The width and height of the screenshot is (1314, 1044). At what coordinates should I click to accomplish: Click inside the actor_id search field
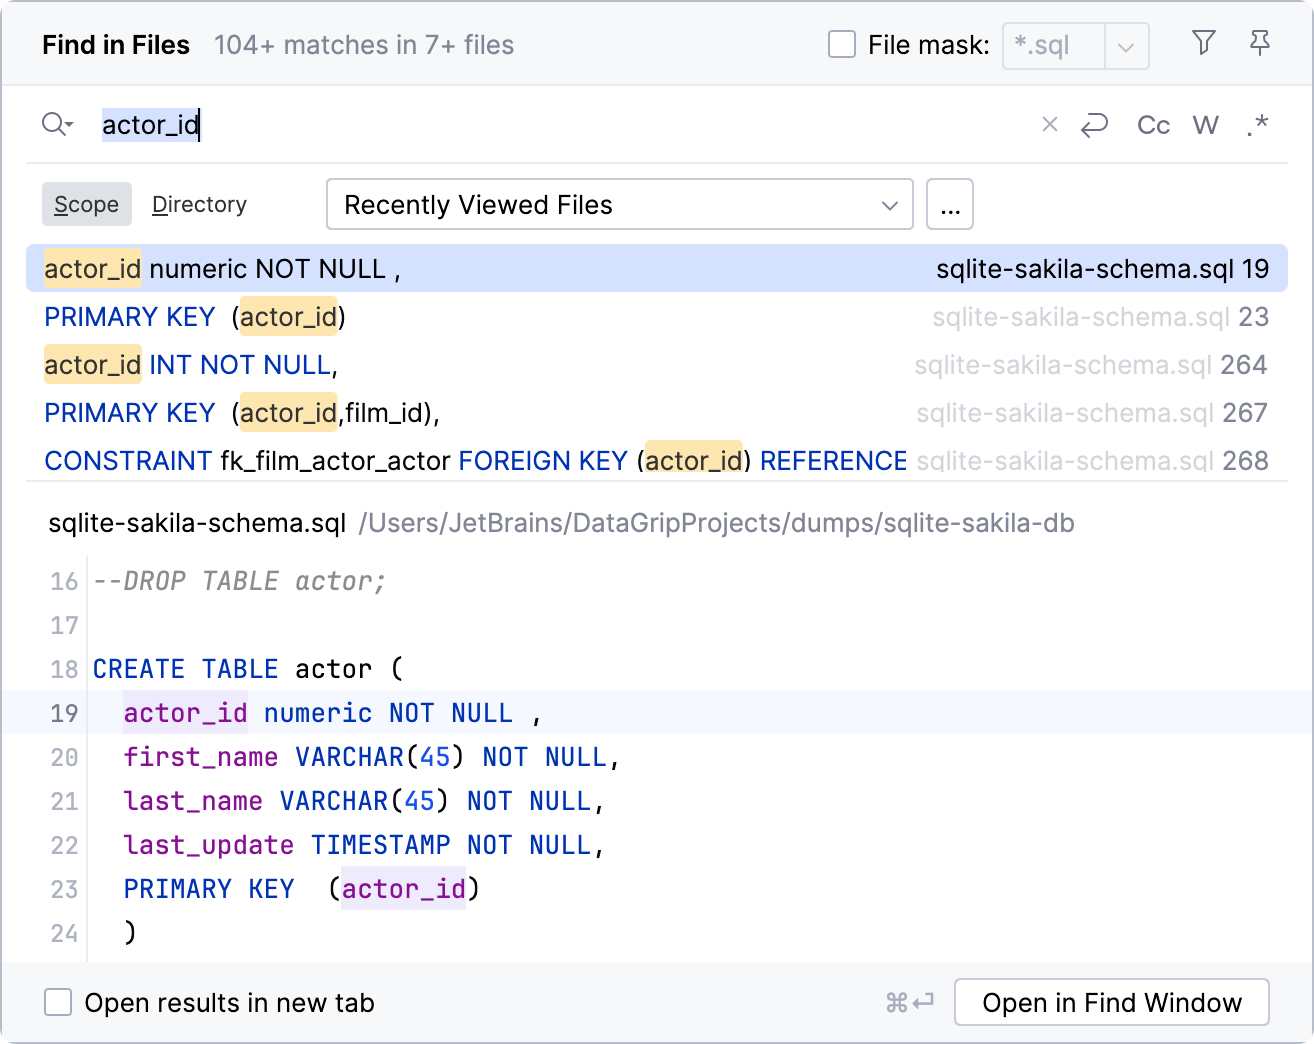pos(400,124)
